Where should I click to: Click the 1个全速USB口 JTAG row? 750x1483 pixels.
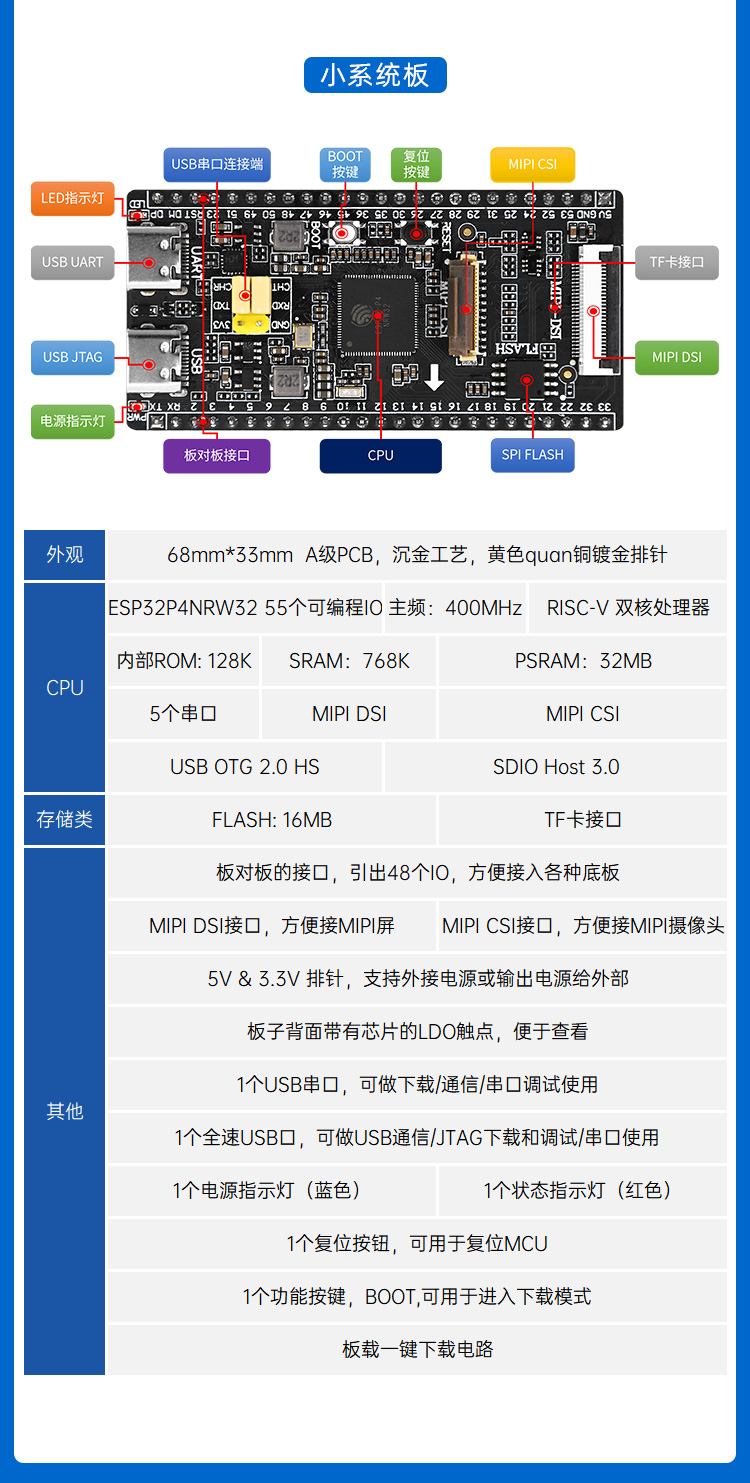pos(417,1138)
